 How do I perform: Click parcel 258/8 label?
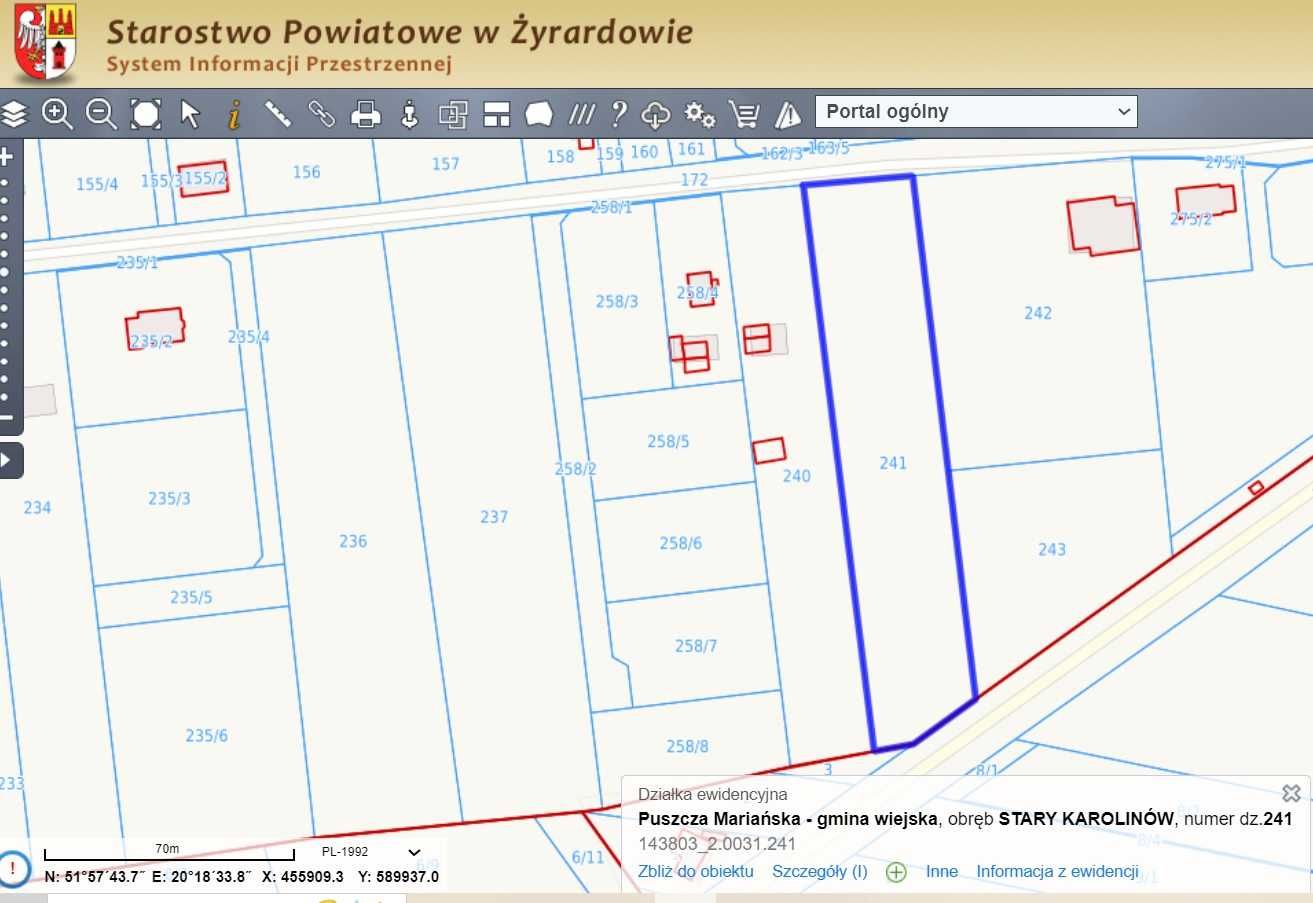coord(688,746)
